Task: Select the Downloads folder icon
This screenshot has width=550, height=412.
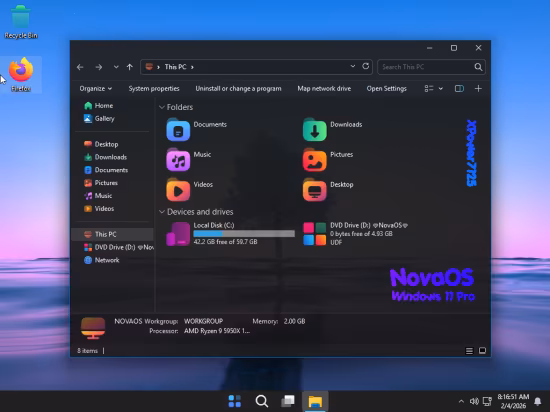Action: pos(315,130)
